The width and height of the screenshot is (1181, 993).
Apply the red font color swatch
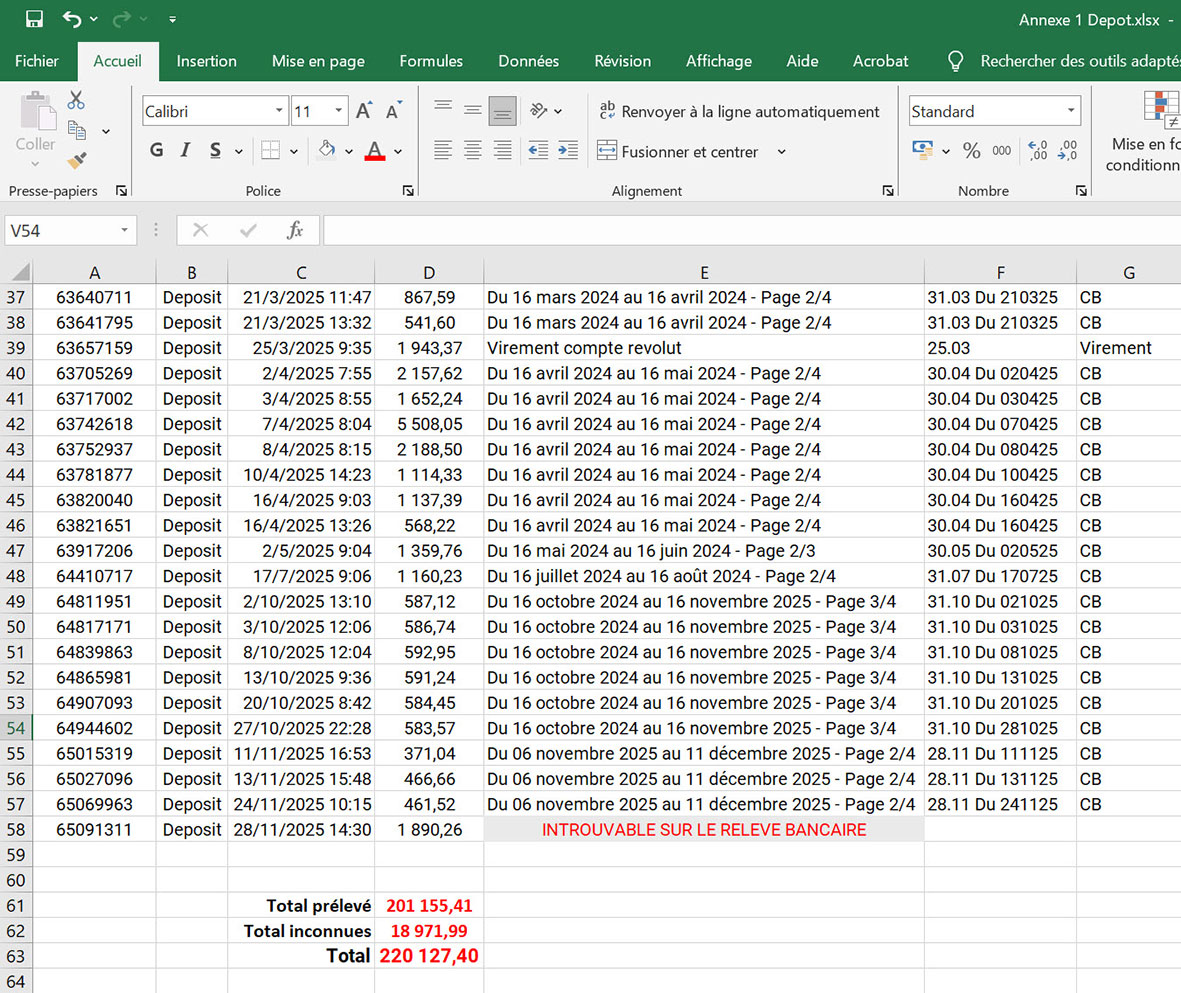coord(375,151)
